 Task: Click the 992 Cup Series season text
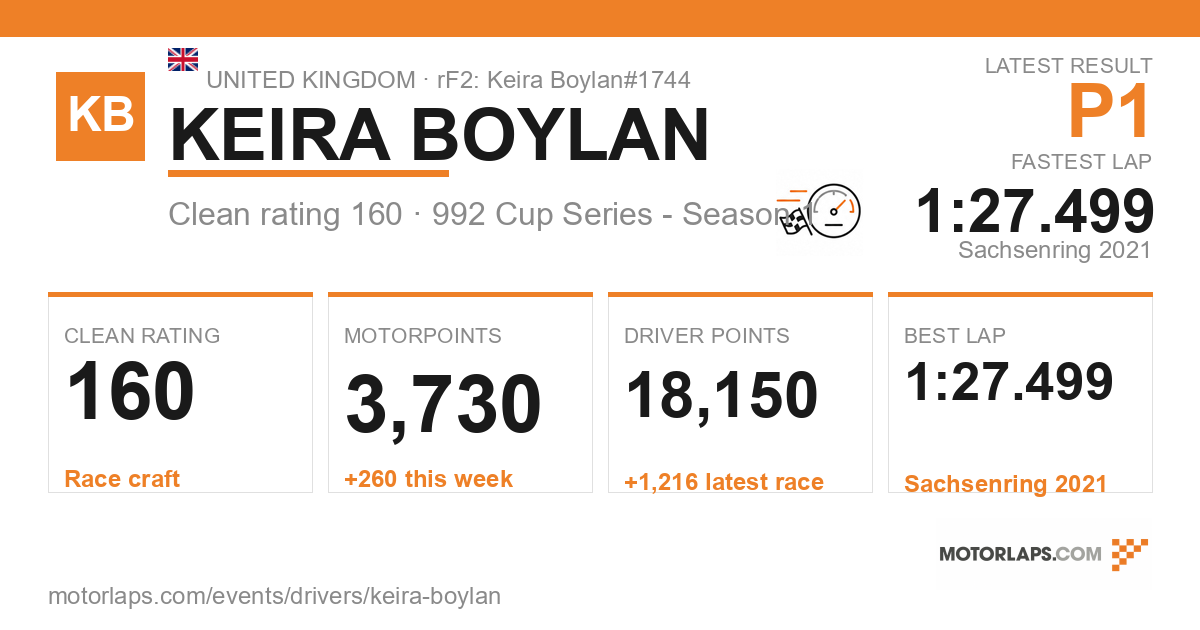(620, 214)
